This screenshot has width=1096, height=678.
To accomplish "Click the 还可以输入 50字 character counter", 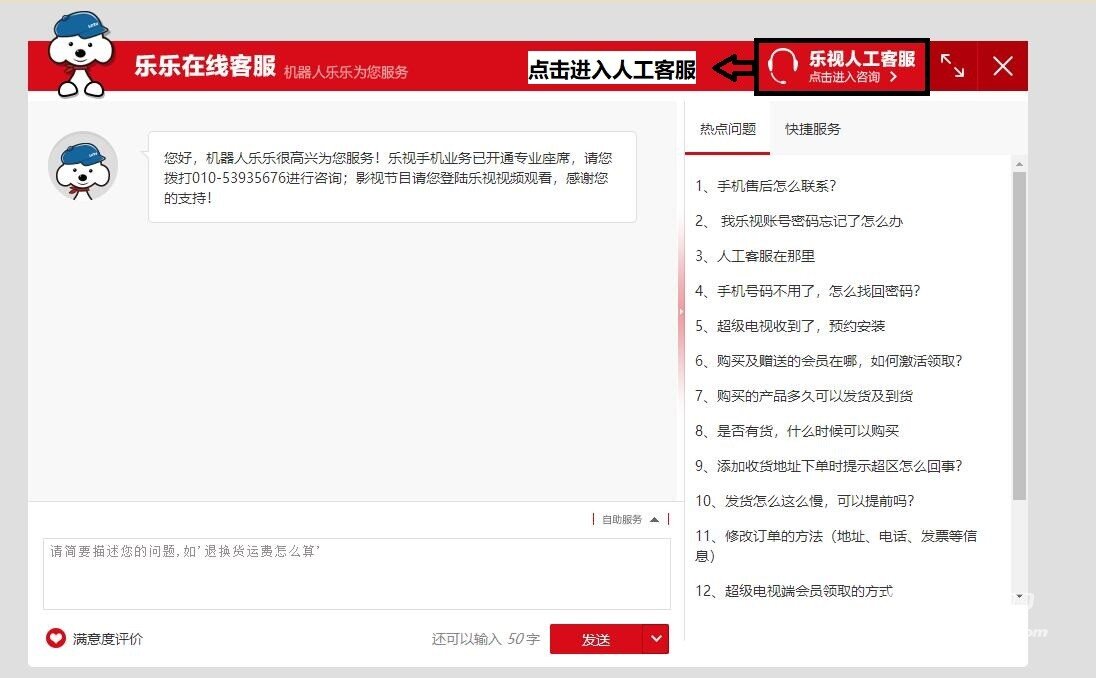I will 486,638.
